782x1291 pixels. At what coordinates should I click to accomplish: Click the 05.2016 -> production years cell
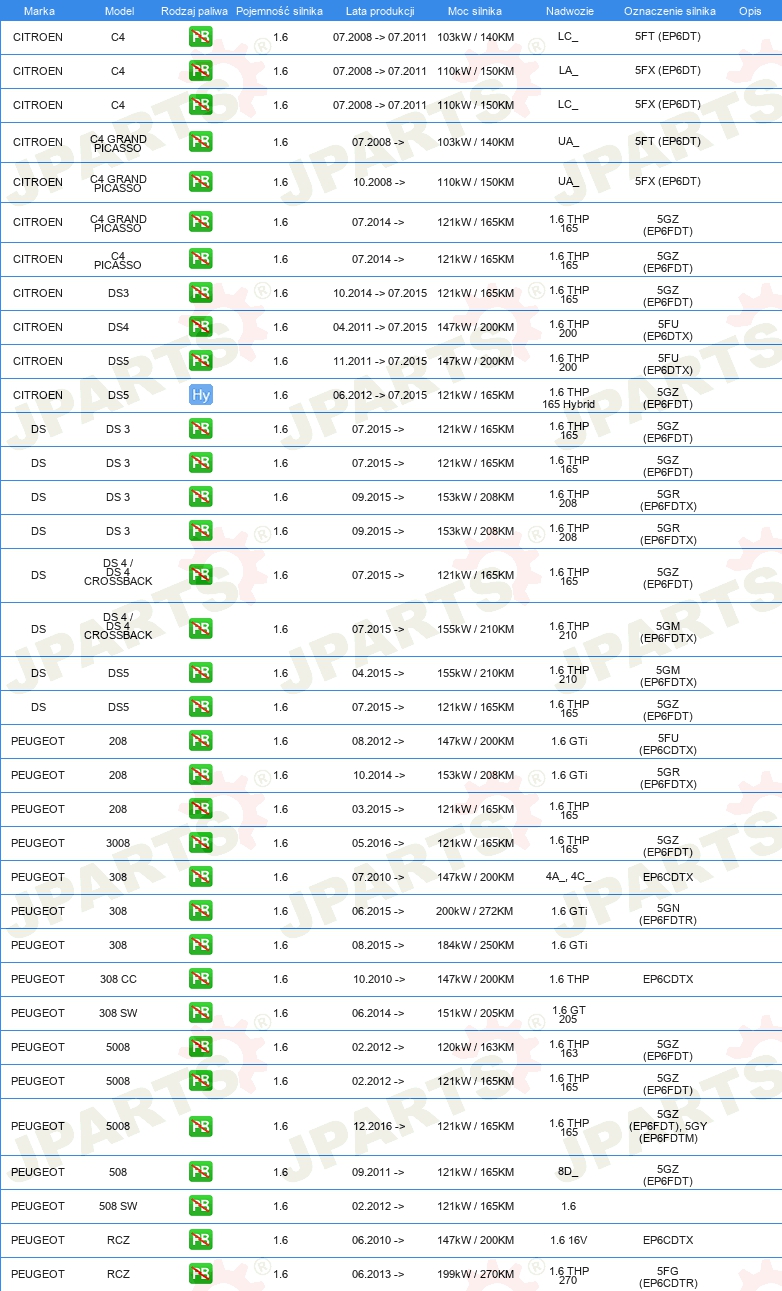pyautogui.click(x=379, y=843)
